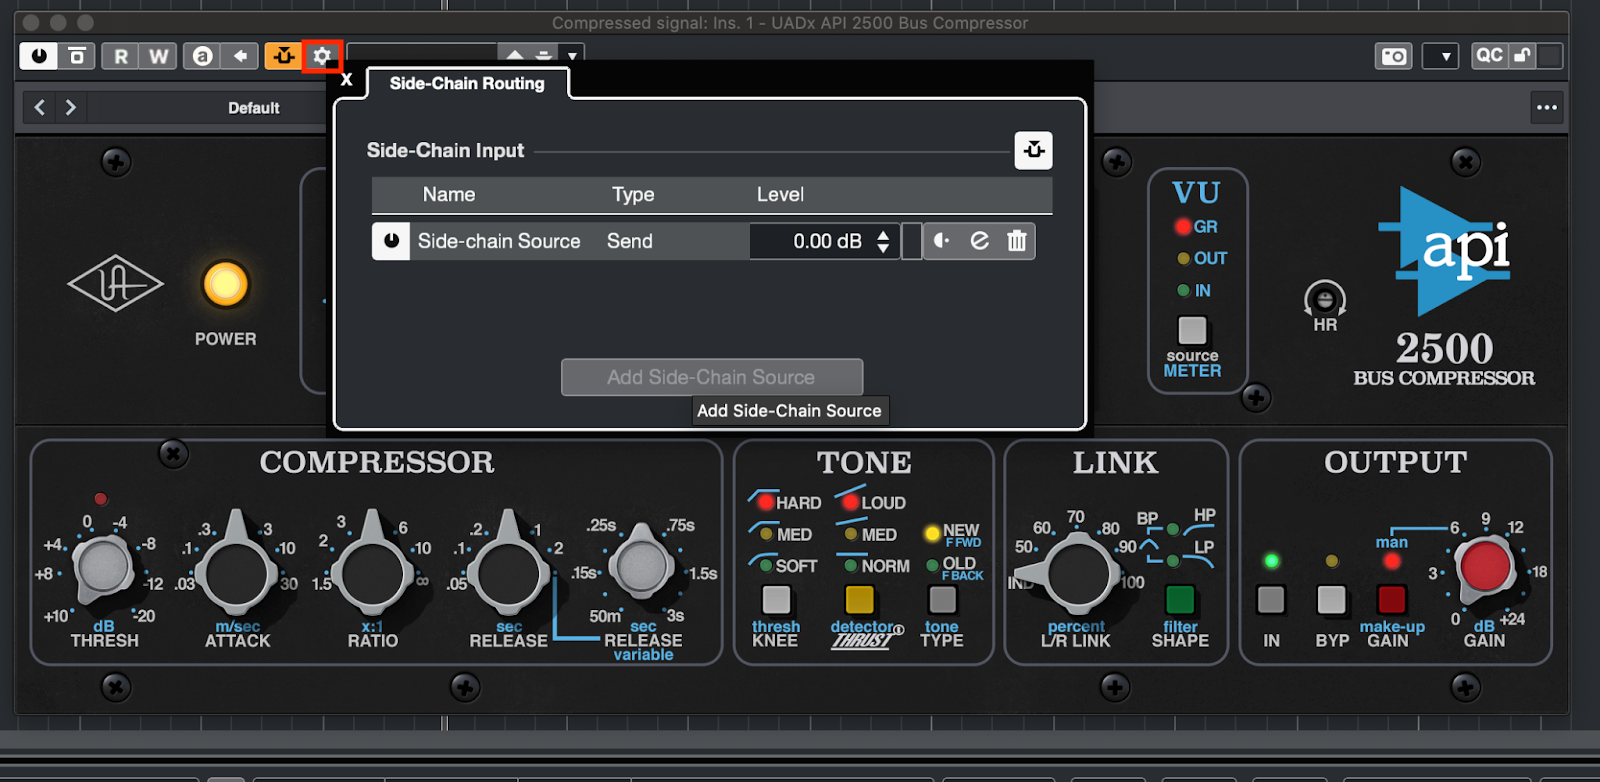Viewport: 1600px width, 782px height.
Task: Click the variable RELEASE knob
Action: pyautogui.click(x=641, y=567)
